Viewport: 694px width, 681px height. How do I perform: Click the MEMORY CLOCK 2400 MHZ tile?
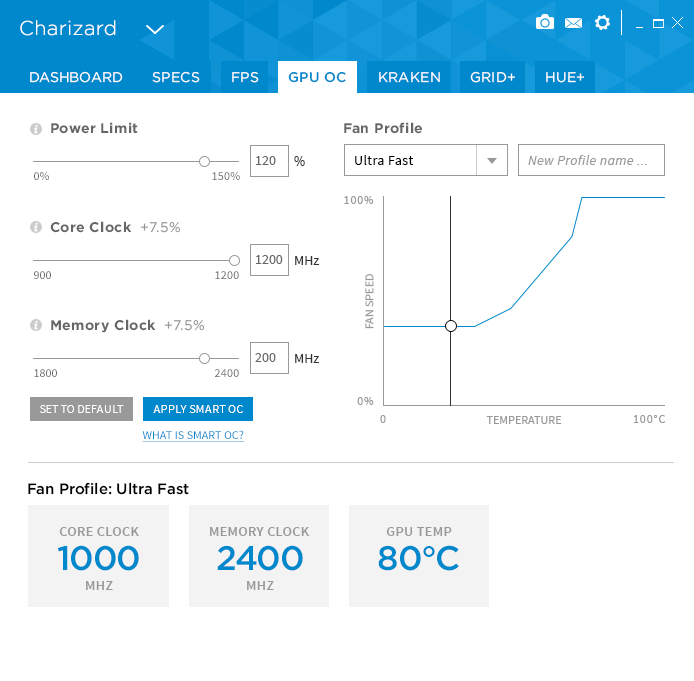coord(259,556)
